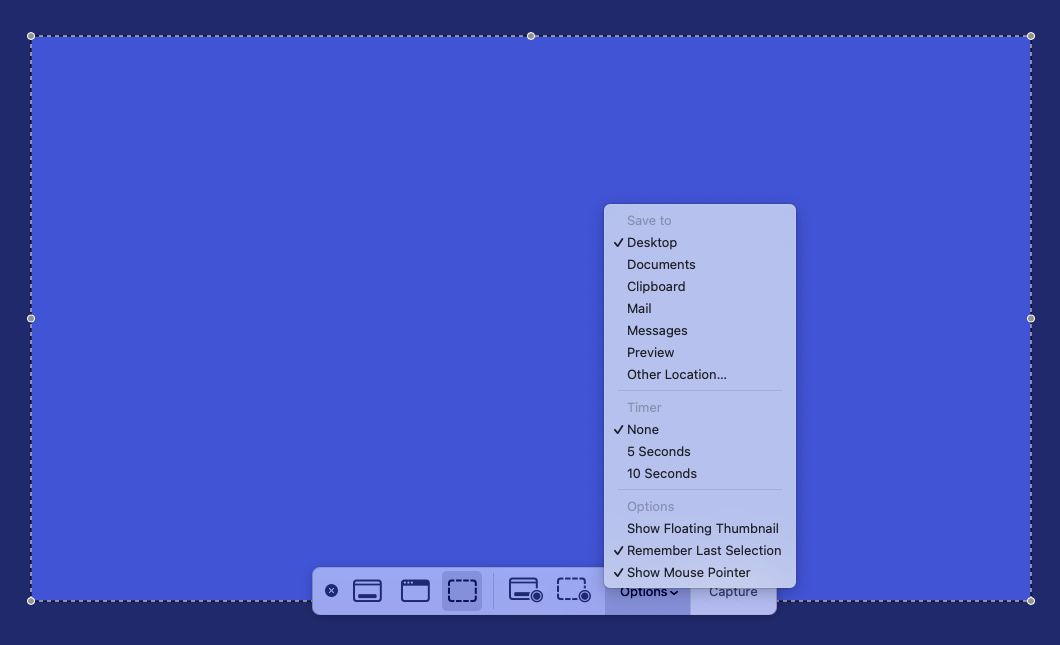Select Capture Selected Portion icon
Screen dimensions: 1060x645
[462, 591]
